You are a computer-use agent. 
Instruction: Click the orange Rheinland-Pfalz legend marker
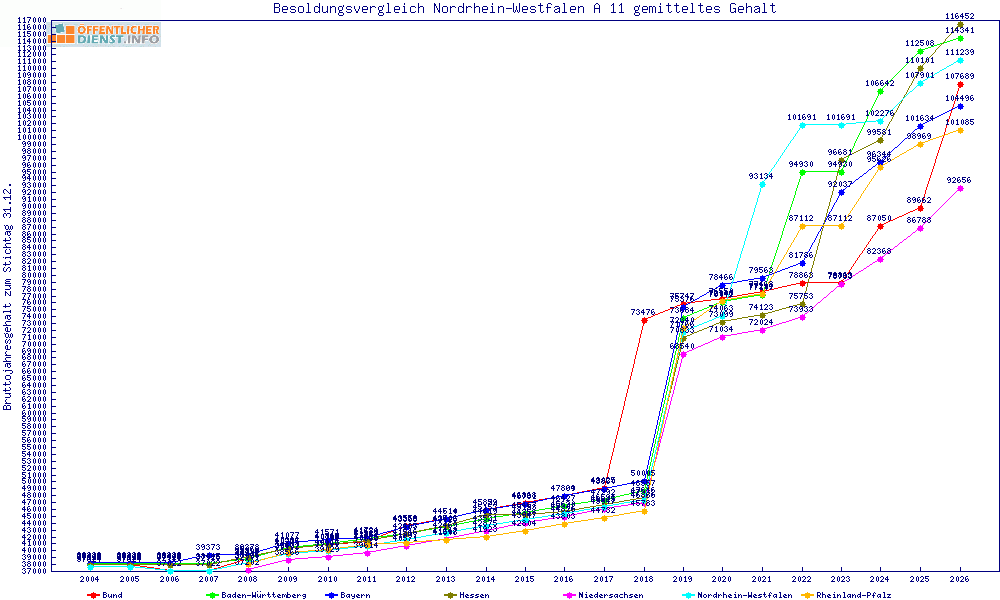pos(805,595)
